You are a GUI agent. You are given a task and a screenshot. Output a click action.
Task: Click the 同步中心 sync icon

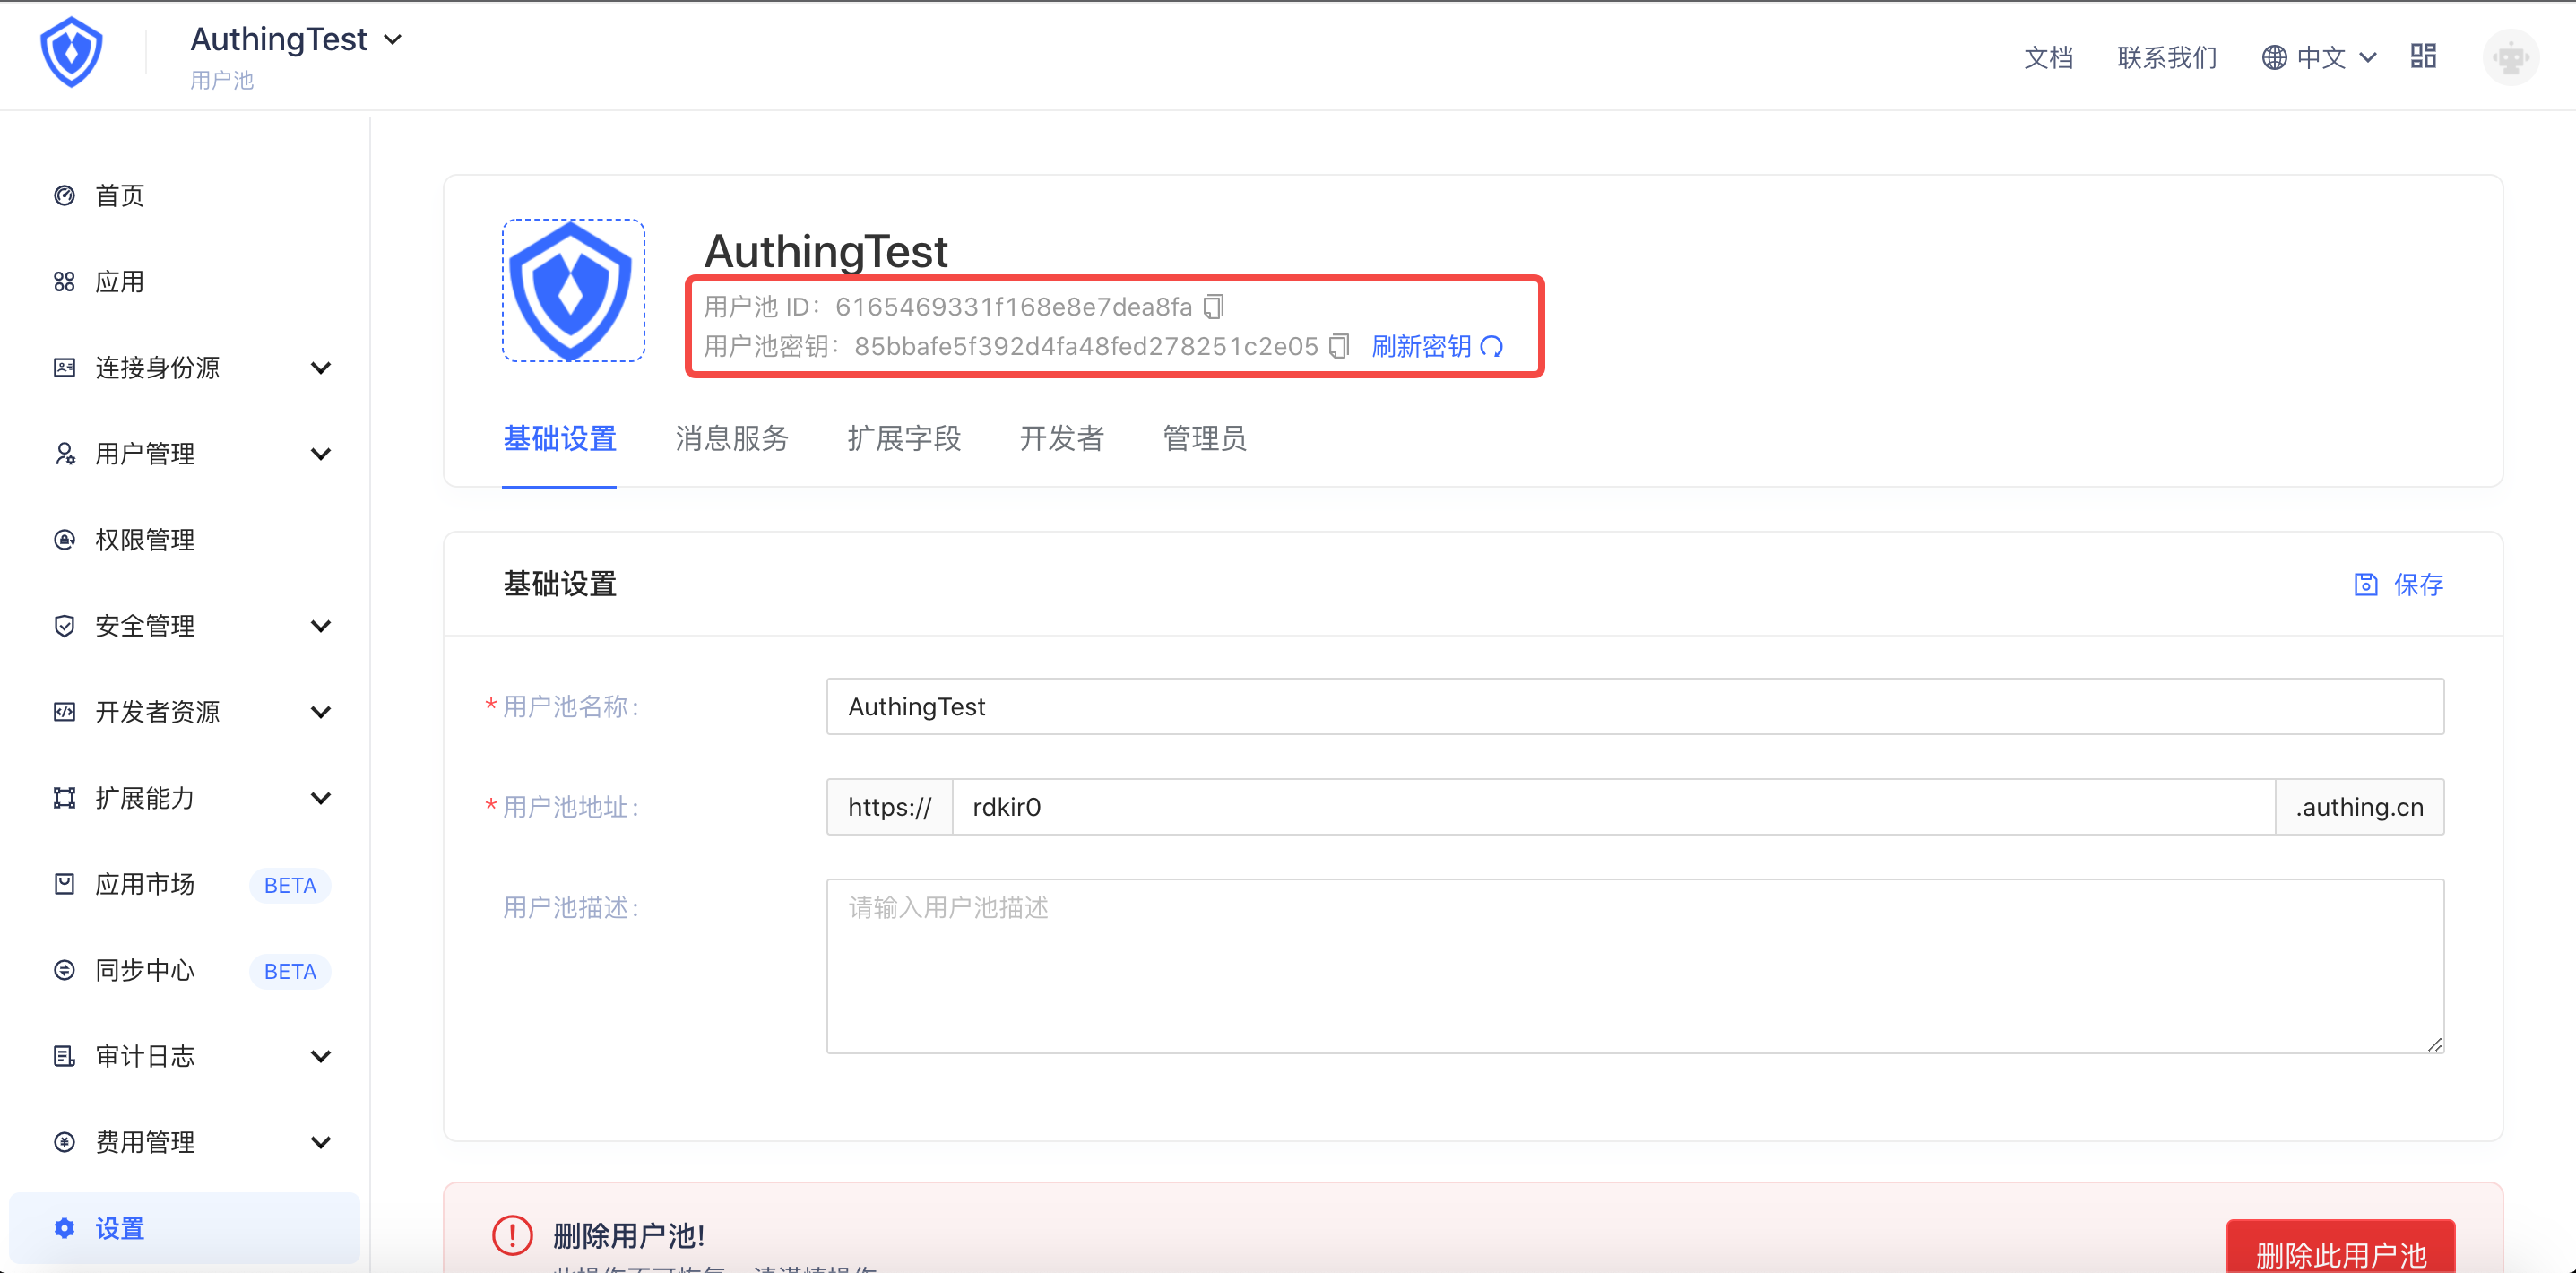[x=64, y=969]
